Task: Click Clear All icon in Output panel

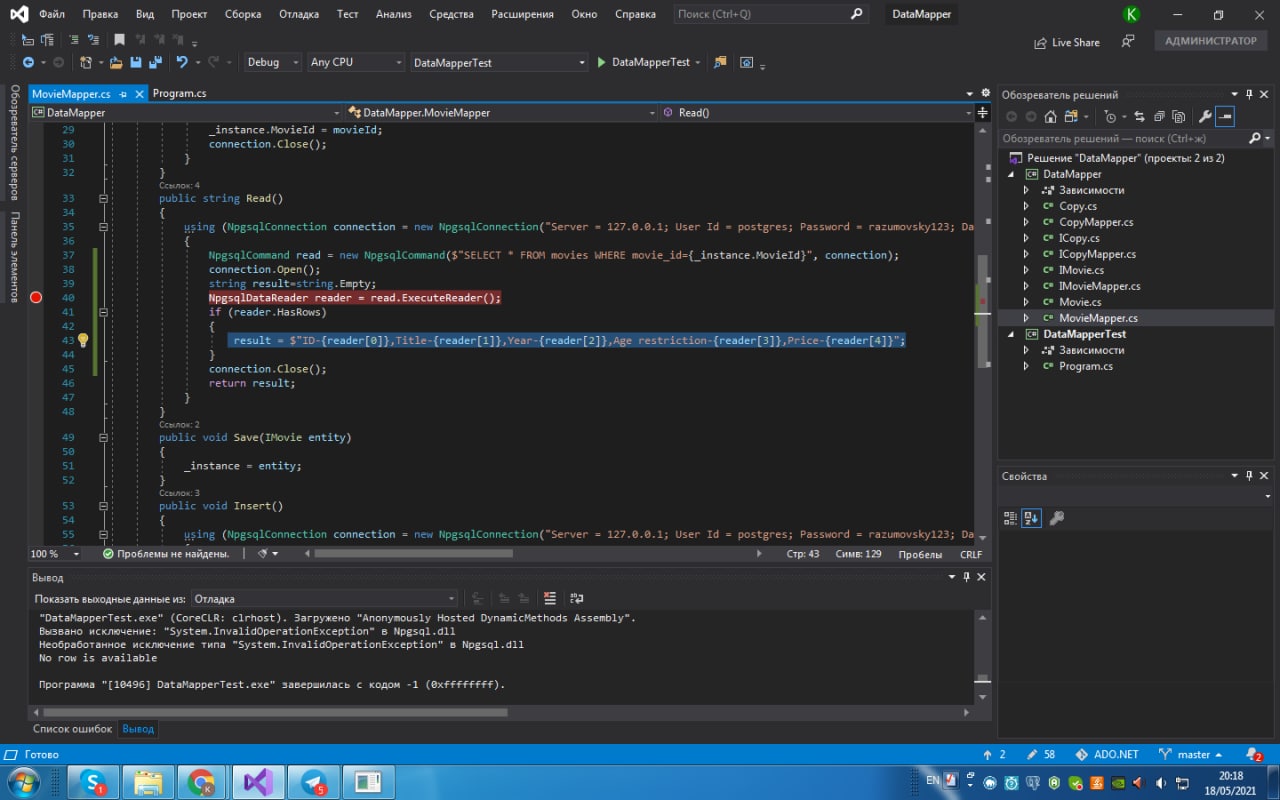Action: click(549, 598)
